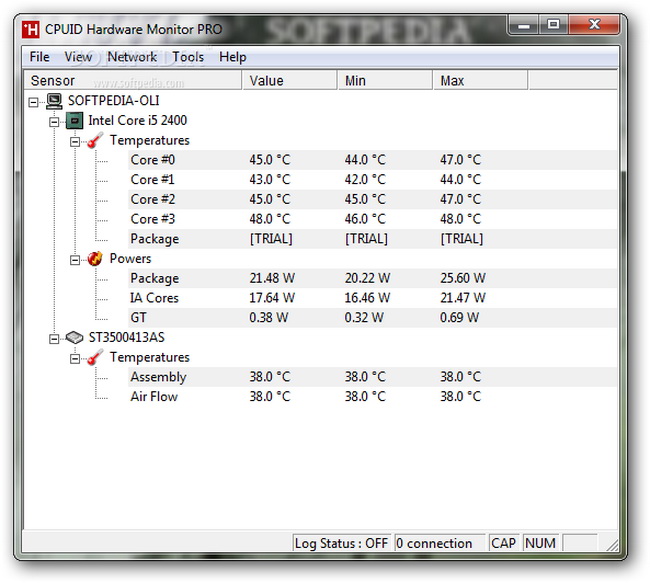The height and width of the screenshot is (583, 650).
Task: Click the NUM status bar indicator
Action: coord(541,543)
